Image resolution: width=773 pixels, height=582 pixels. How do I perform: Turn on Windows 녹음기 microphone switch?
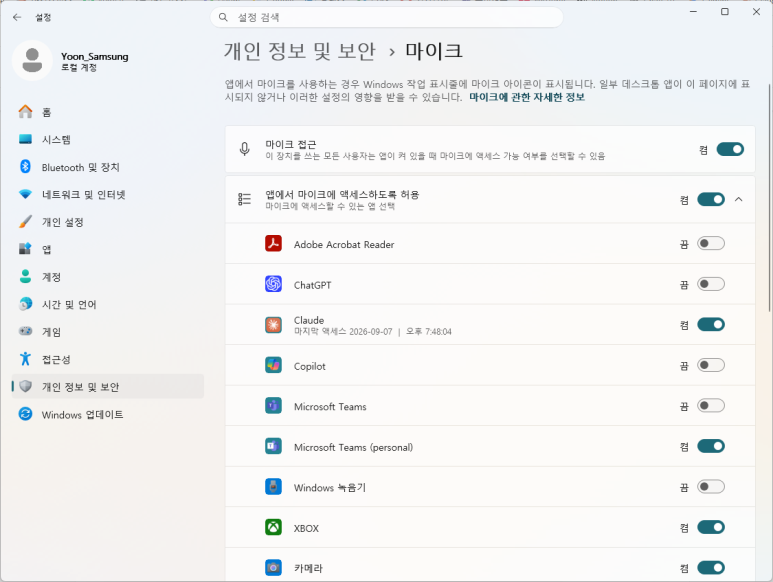pos(711,487)
